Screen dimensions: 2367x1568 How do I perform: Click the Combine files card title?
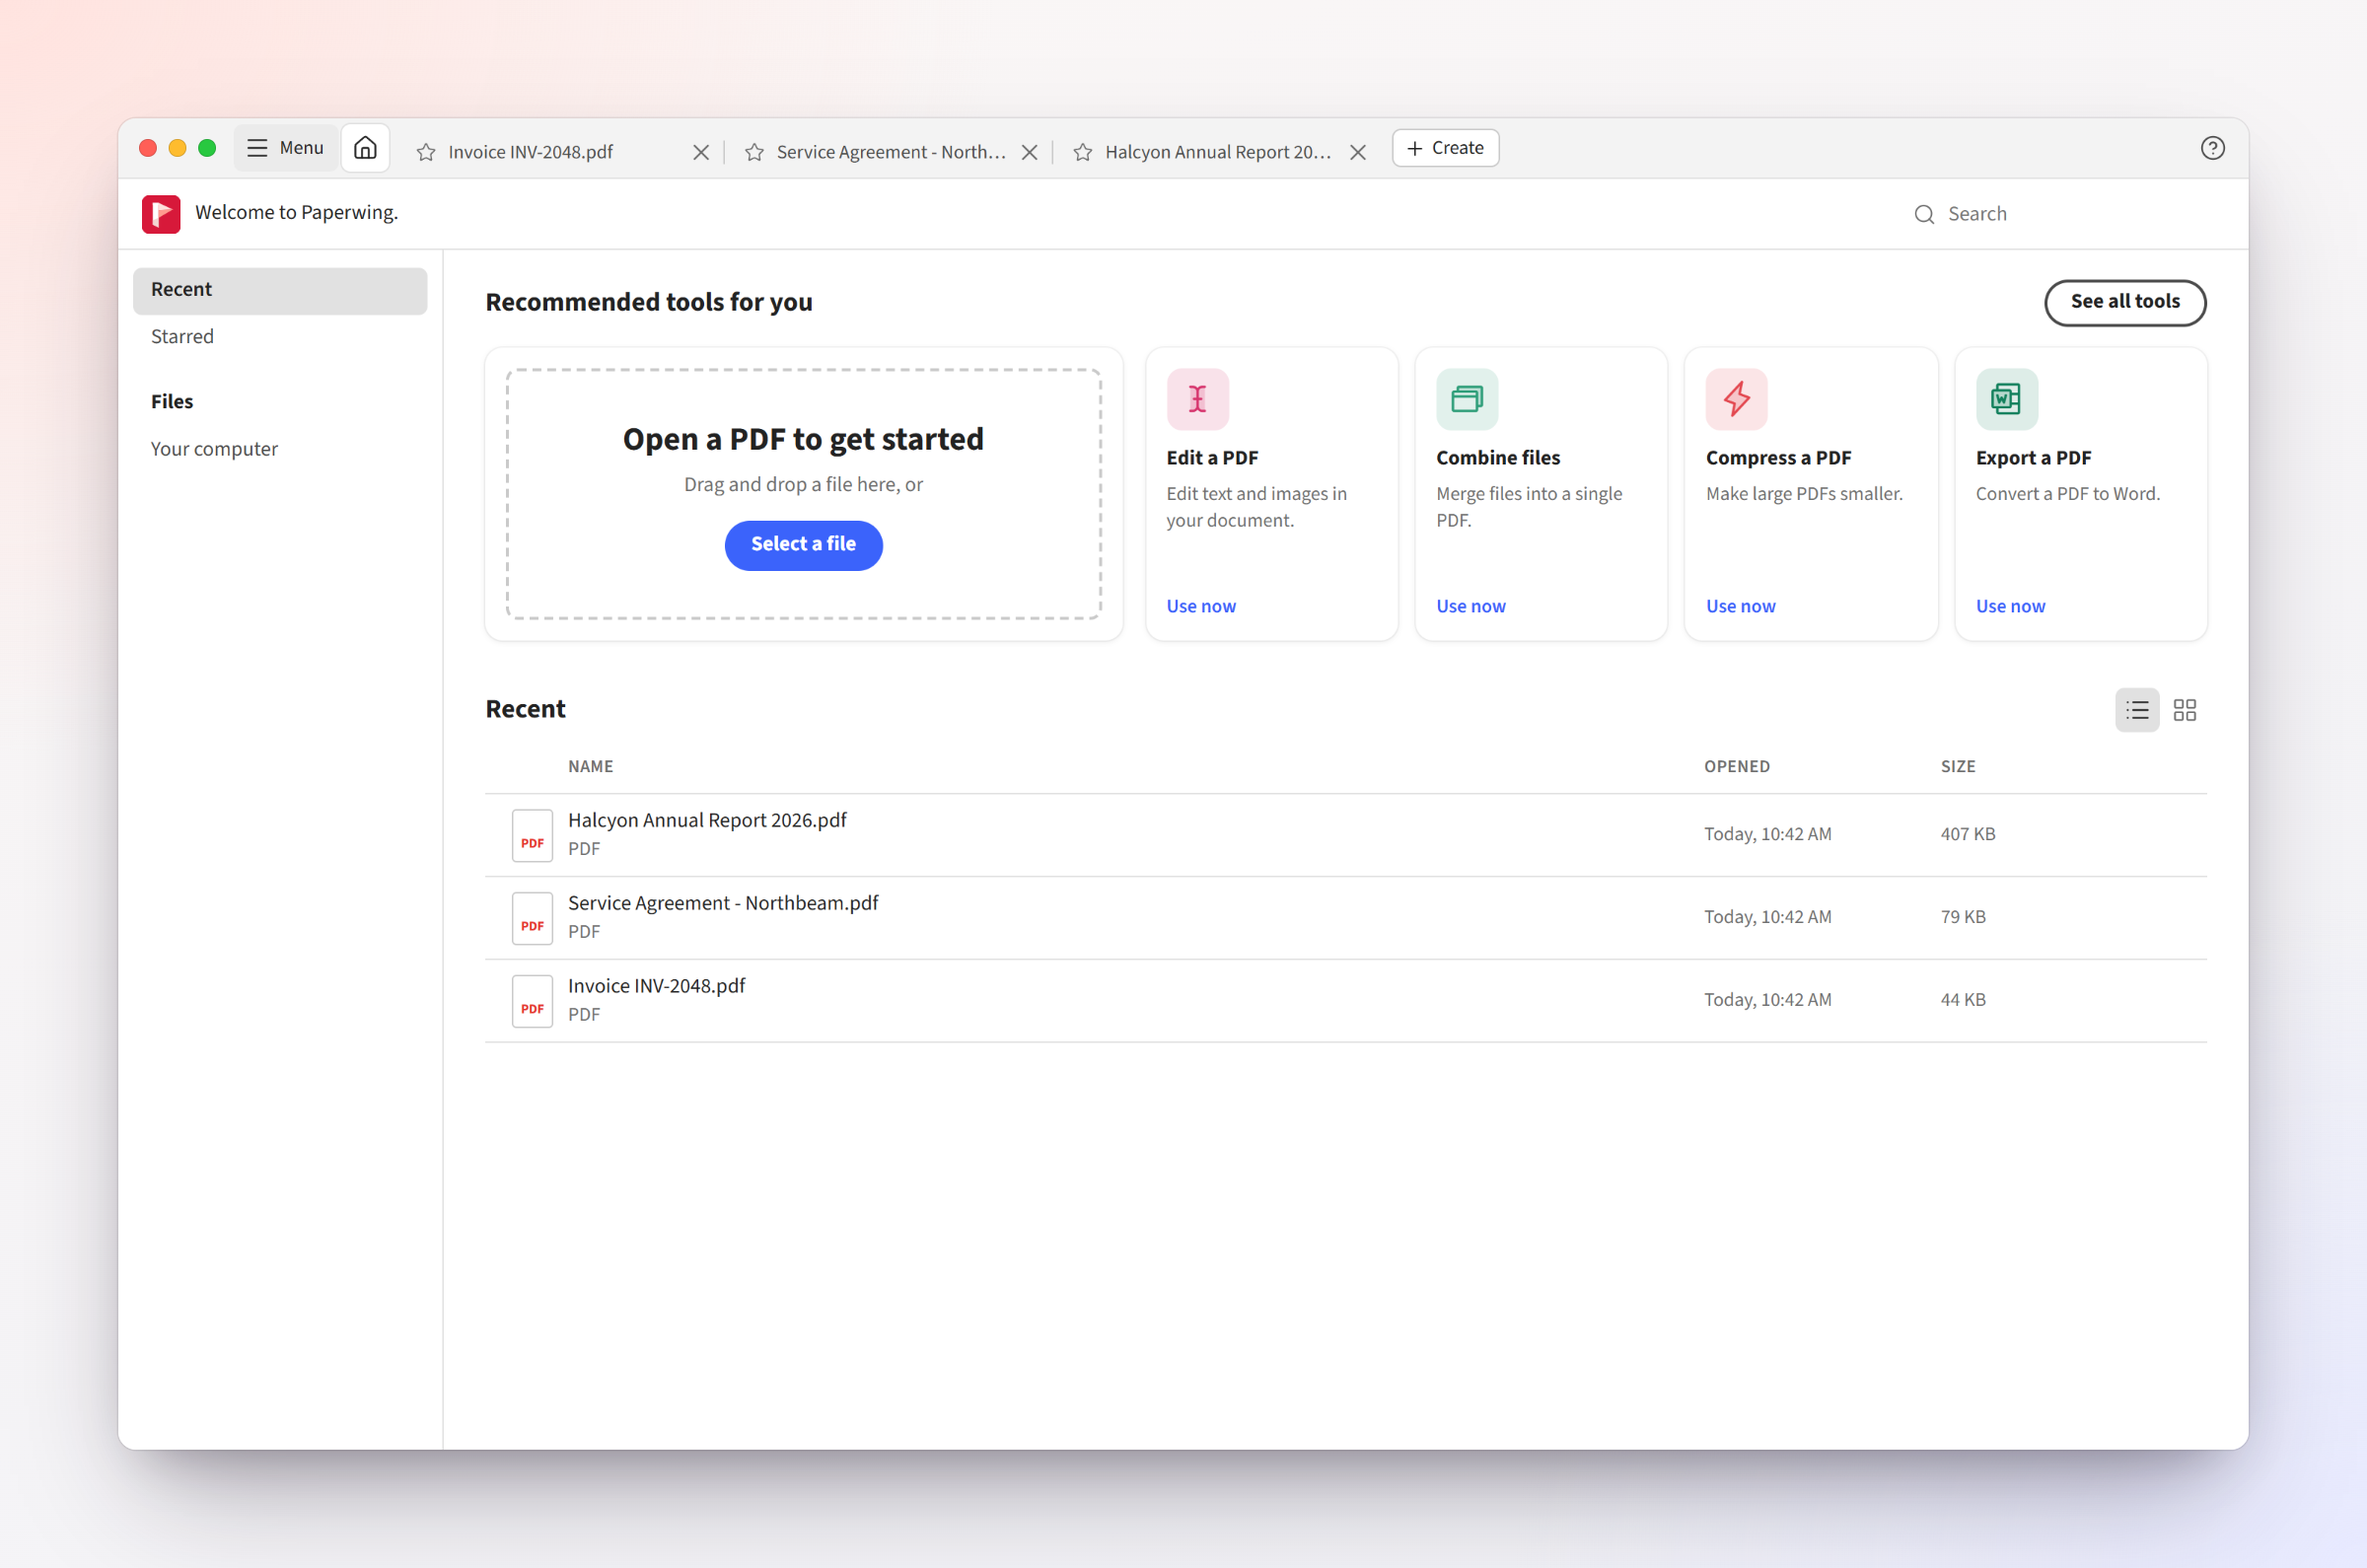click(x=1498, y=458)
